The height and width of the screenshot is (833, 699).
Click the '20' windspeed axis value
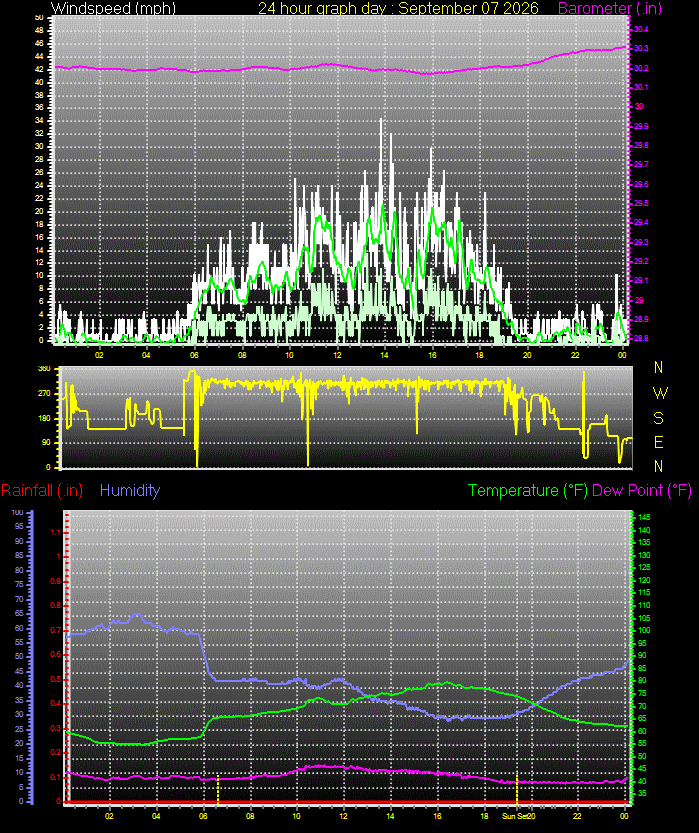(39, 211)
